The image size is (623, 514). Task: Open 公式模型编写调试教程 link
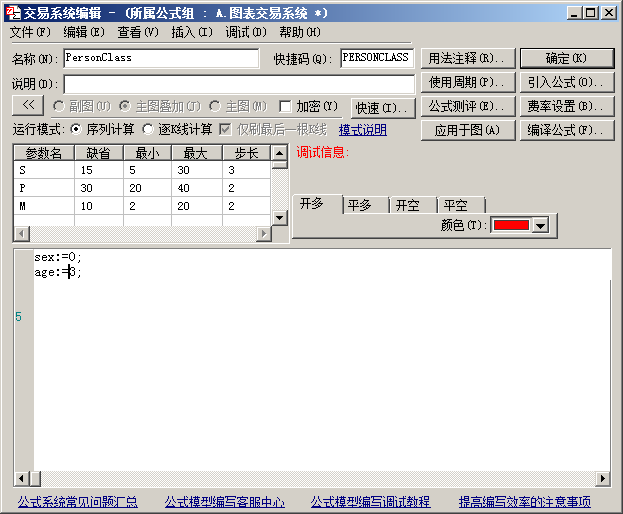click(x=371, y=502)
